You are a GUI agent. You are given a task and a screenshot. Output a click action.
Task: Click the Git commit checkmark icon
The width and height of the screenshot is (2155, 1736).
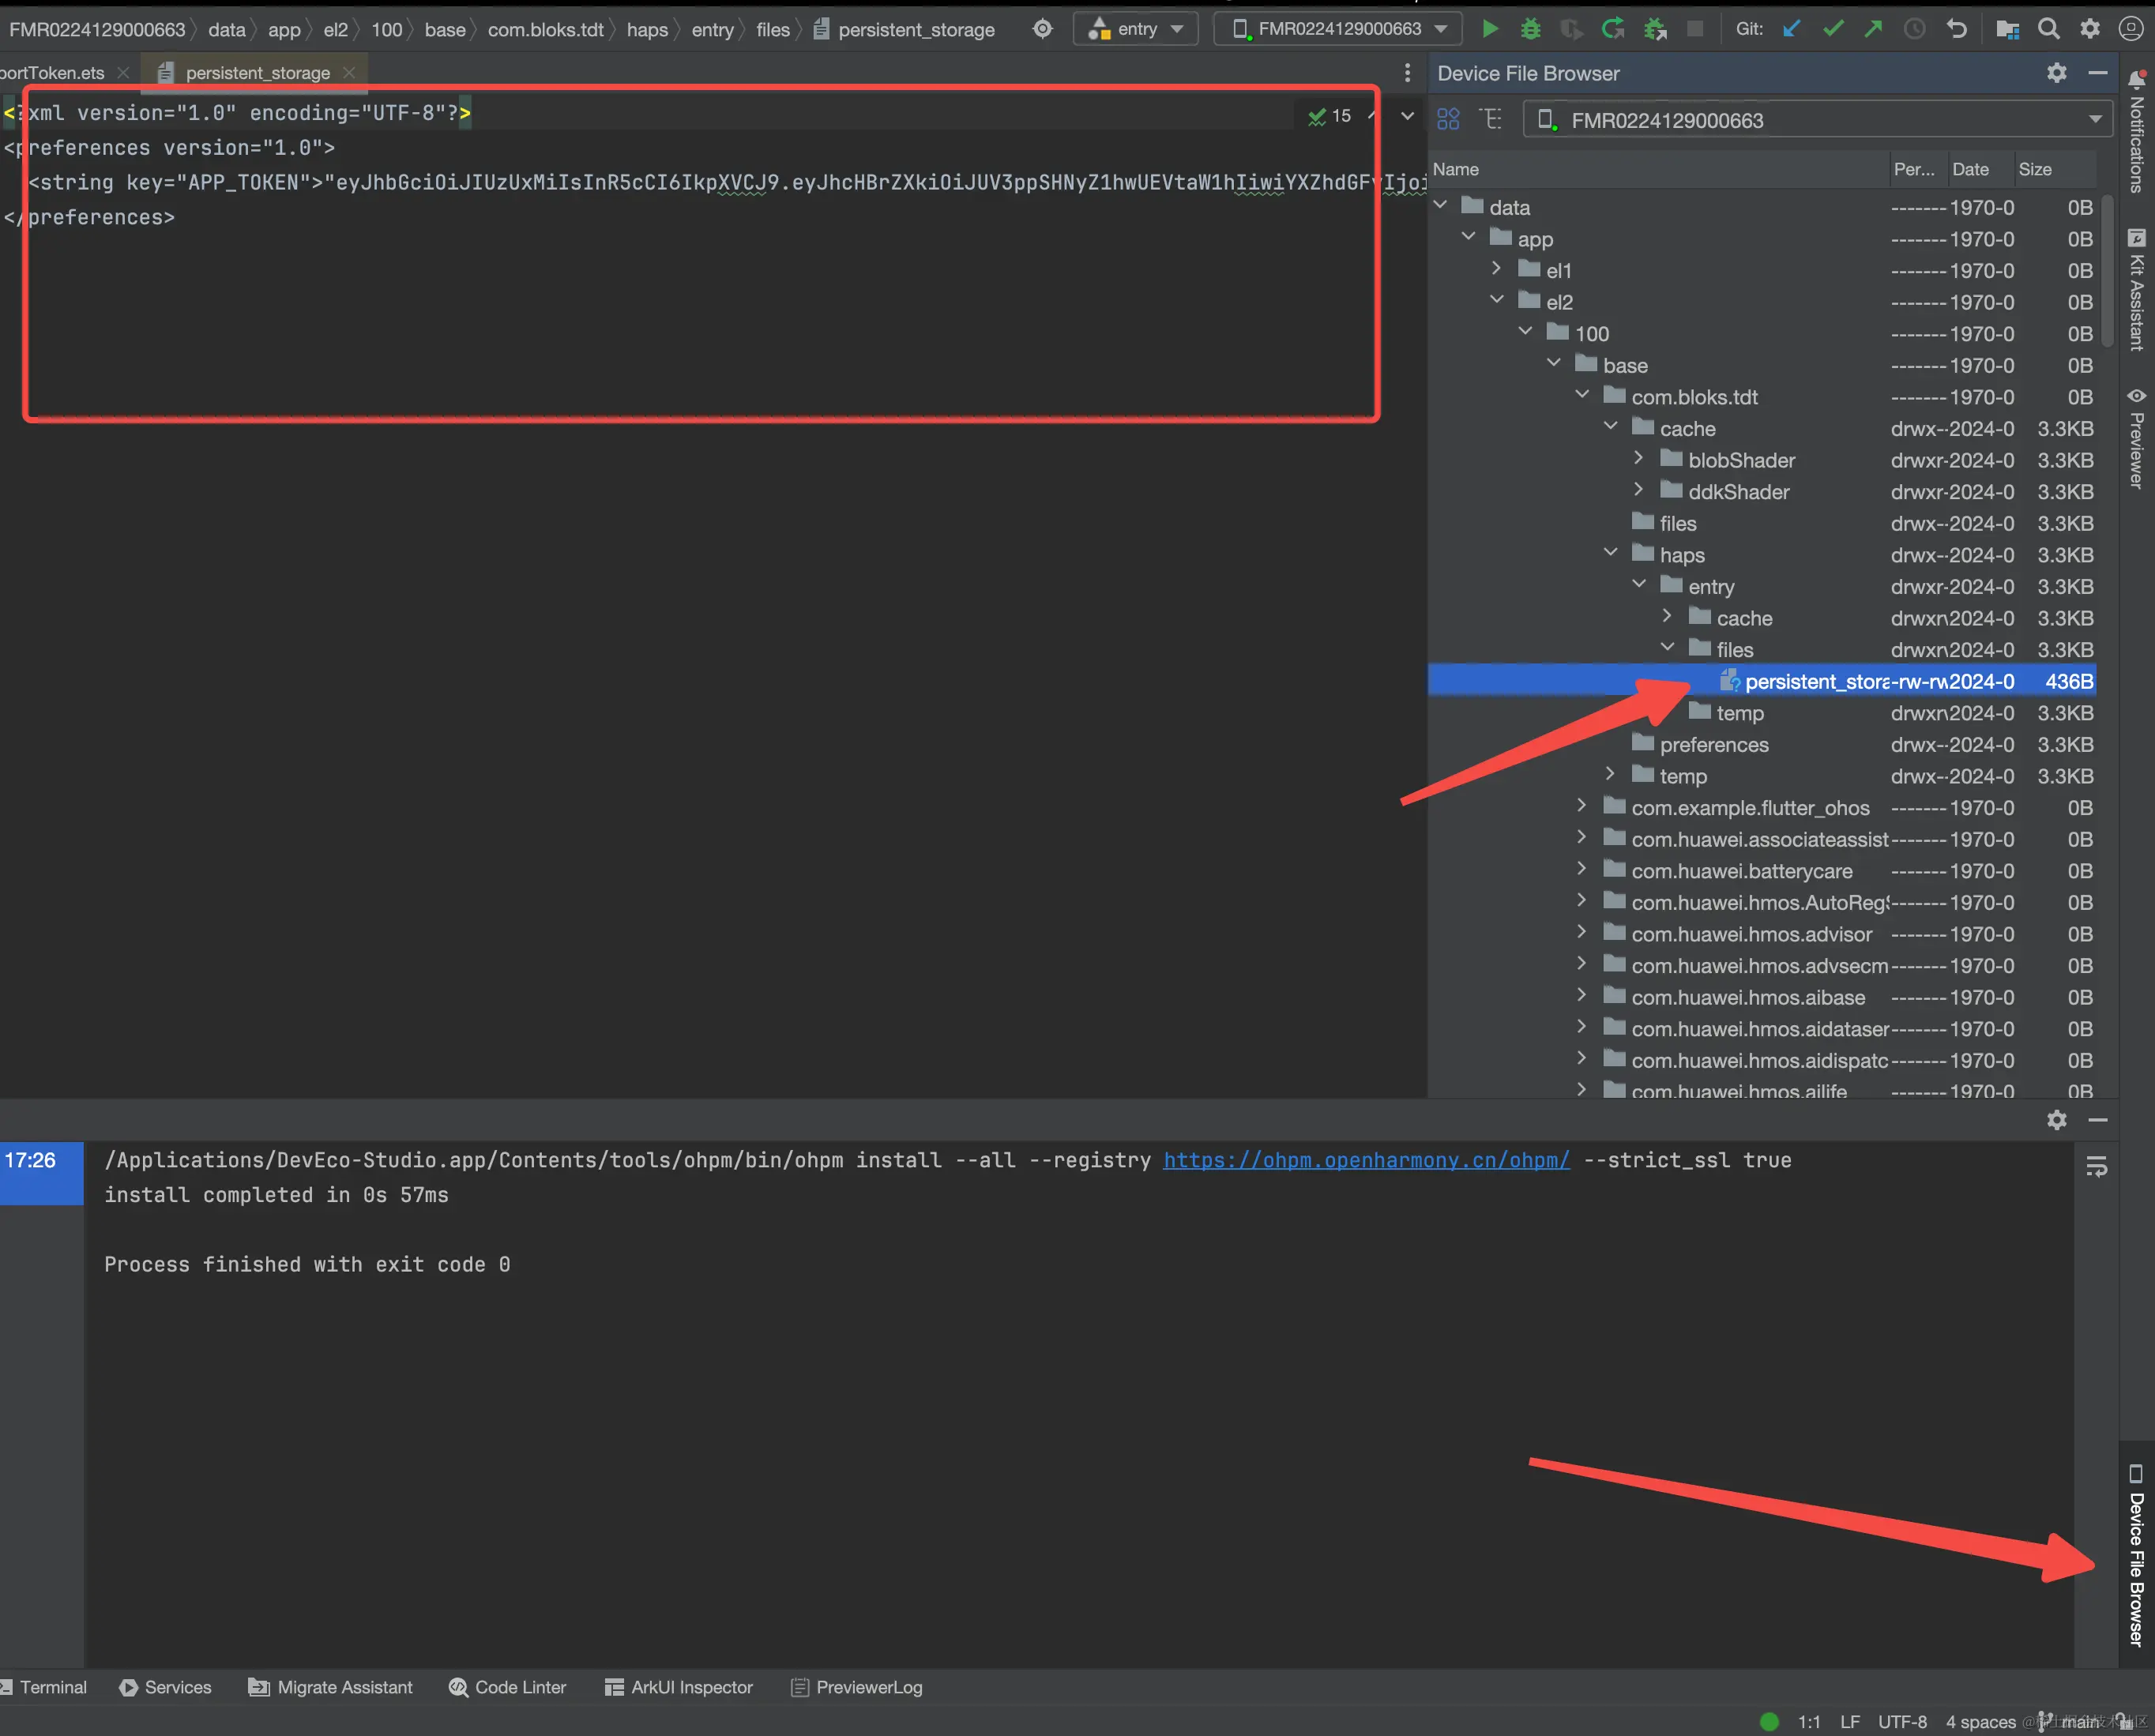pyautogui.click(x=1833, y=29)
